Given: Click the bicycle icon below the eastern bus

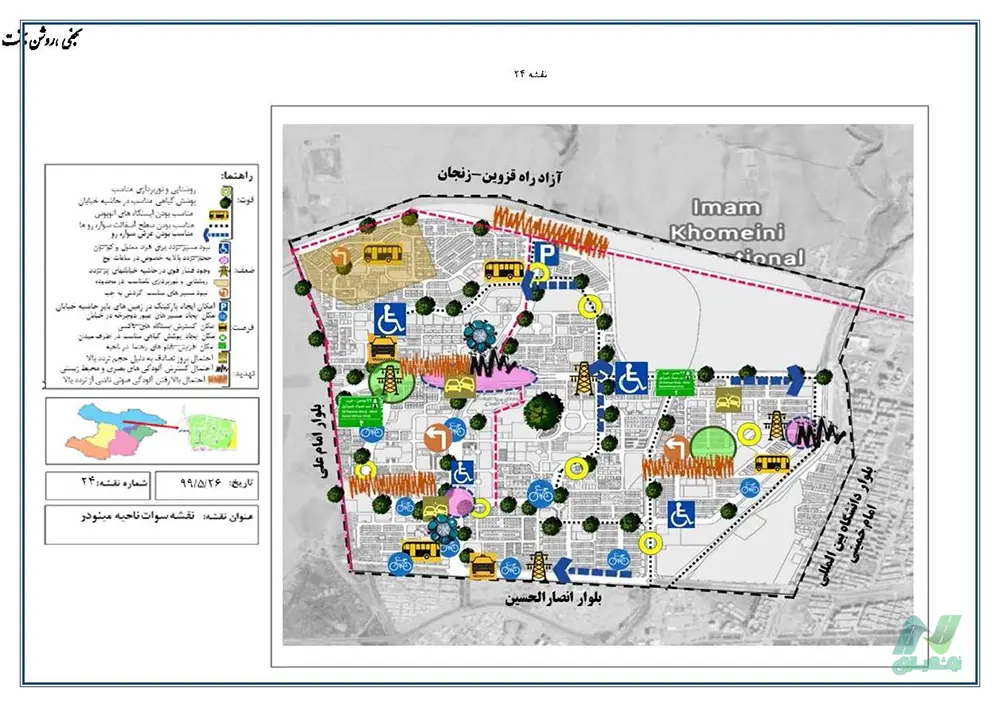Looking at the screenshot, I should click(x=750, y=488).
